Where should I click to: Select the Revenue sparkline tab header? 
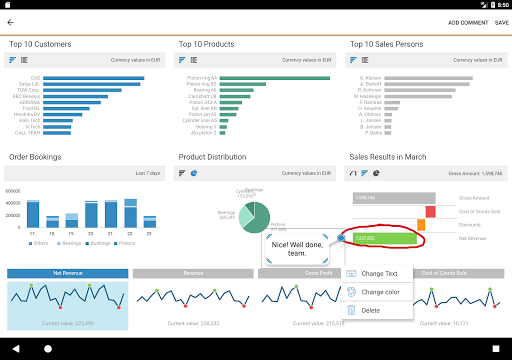193,273
